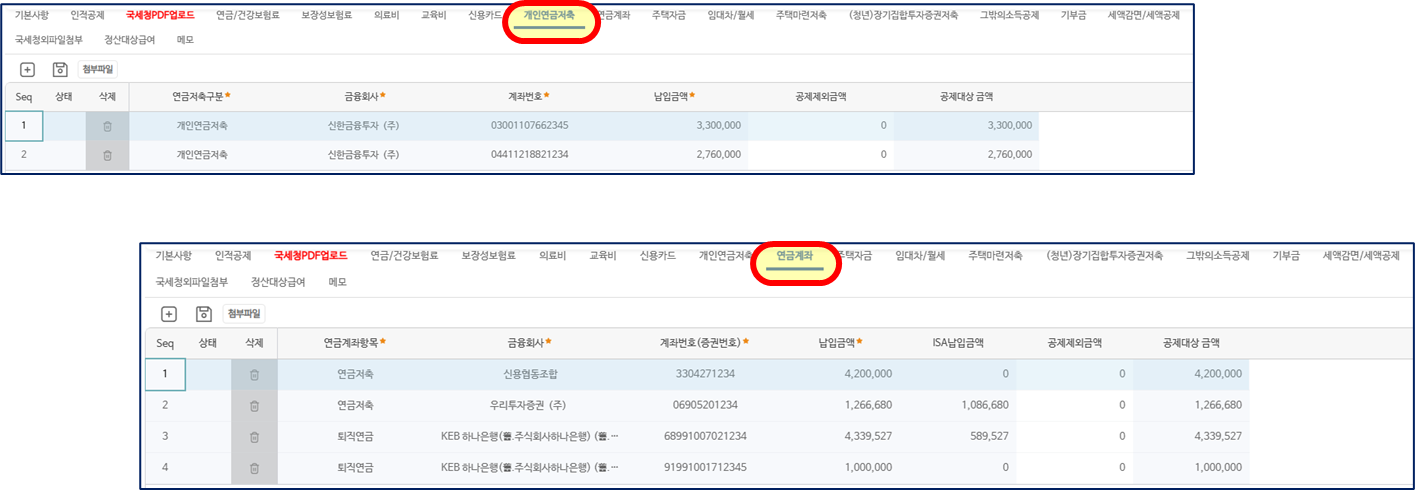Click the 계좌번호(증권번호) column header
Screen dimensions: 1415x490
click(x=704, y=343)
